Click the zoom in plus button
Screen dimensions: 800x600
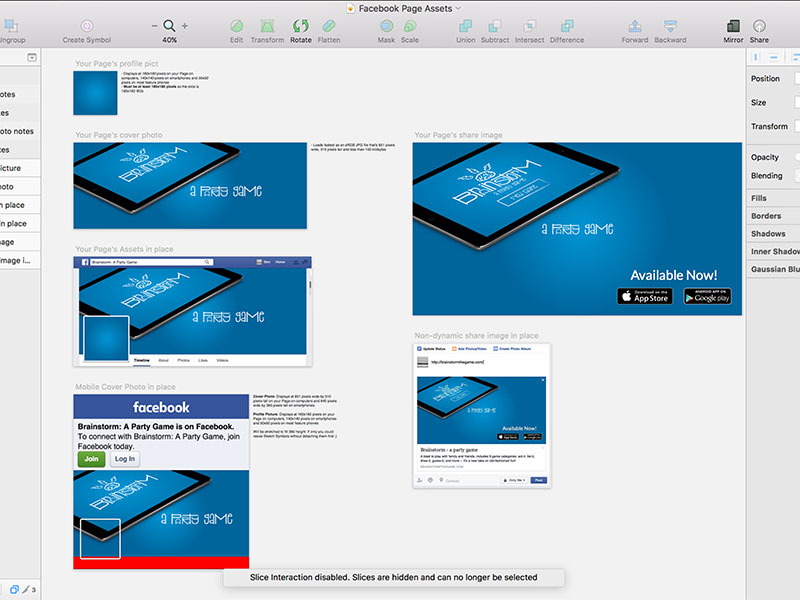point(185,26)
